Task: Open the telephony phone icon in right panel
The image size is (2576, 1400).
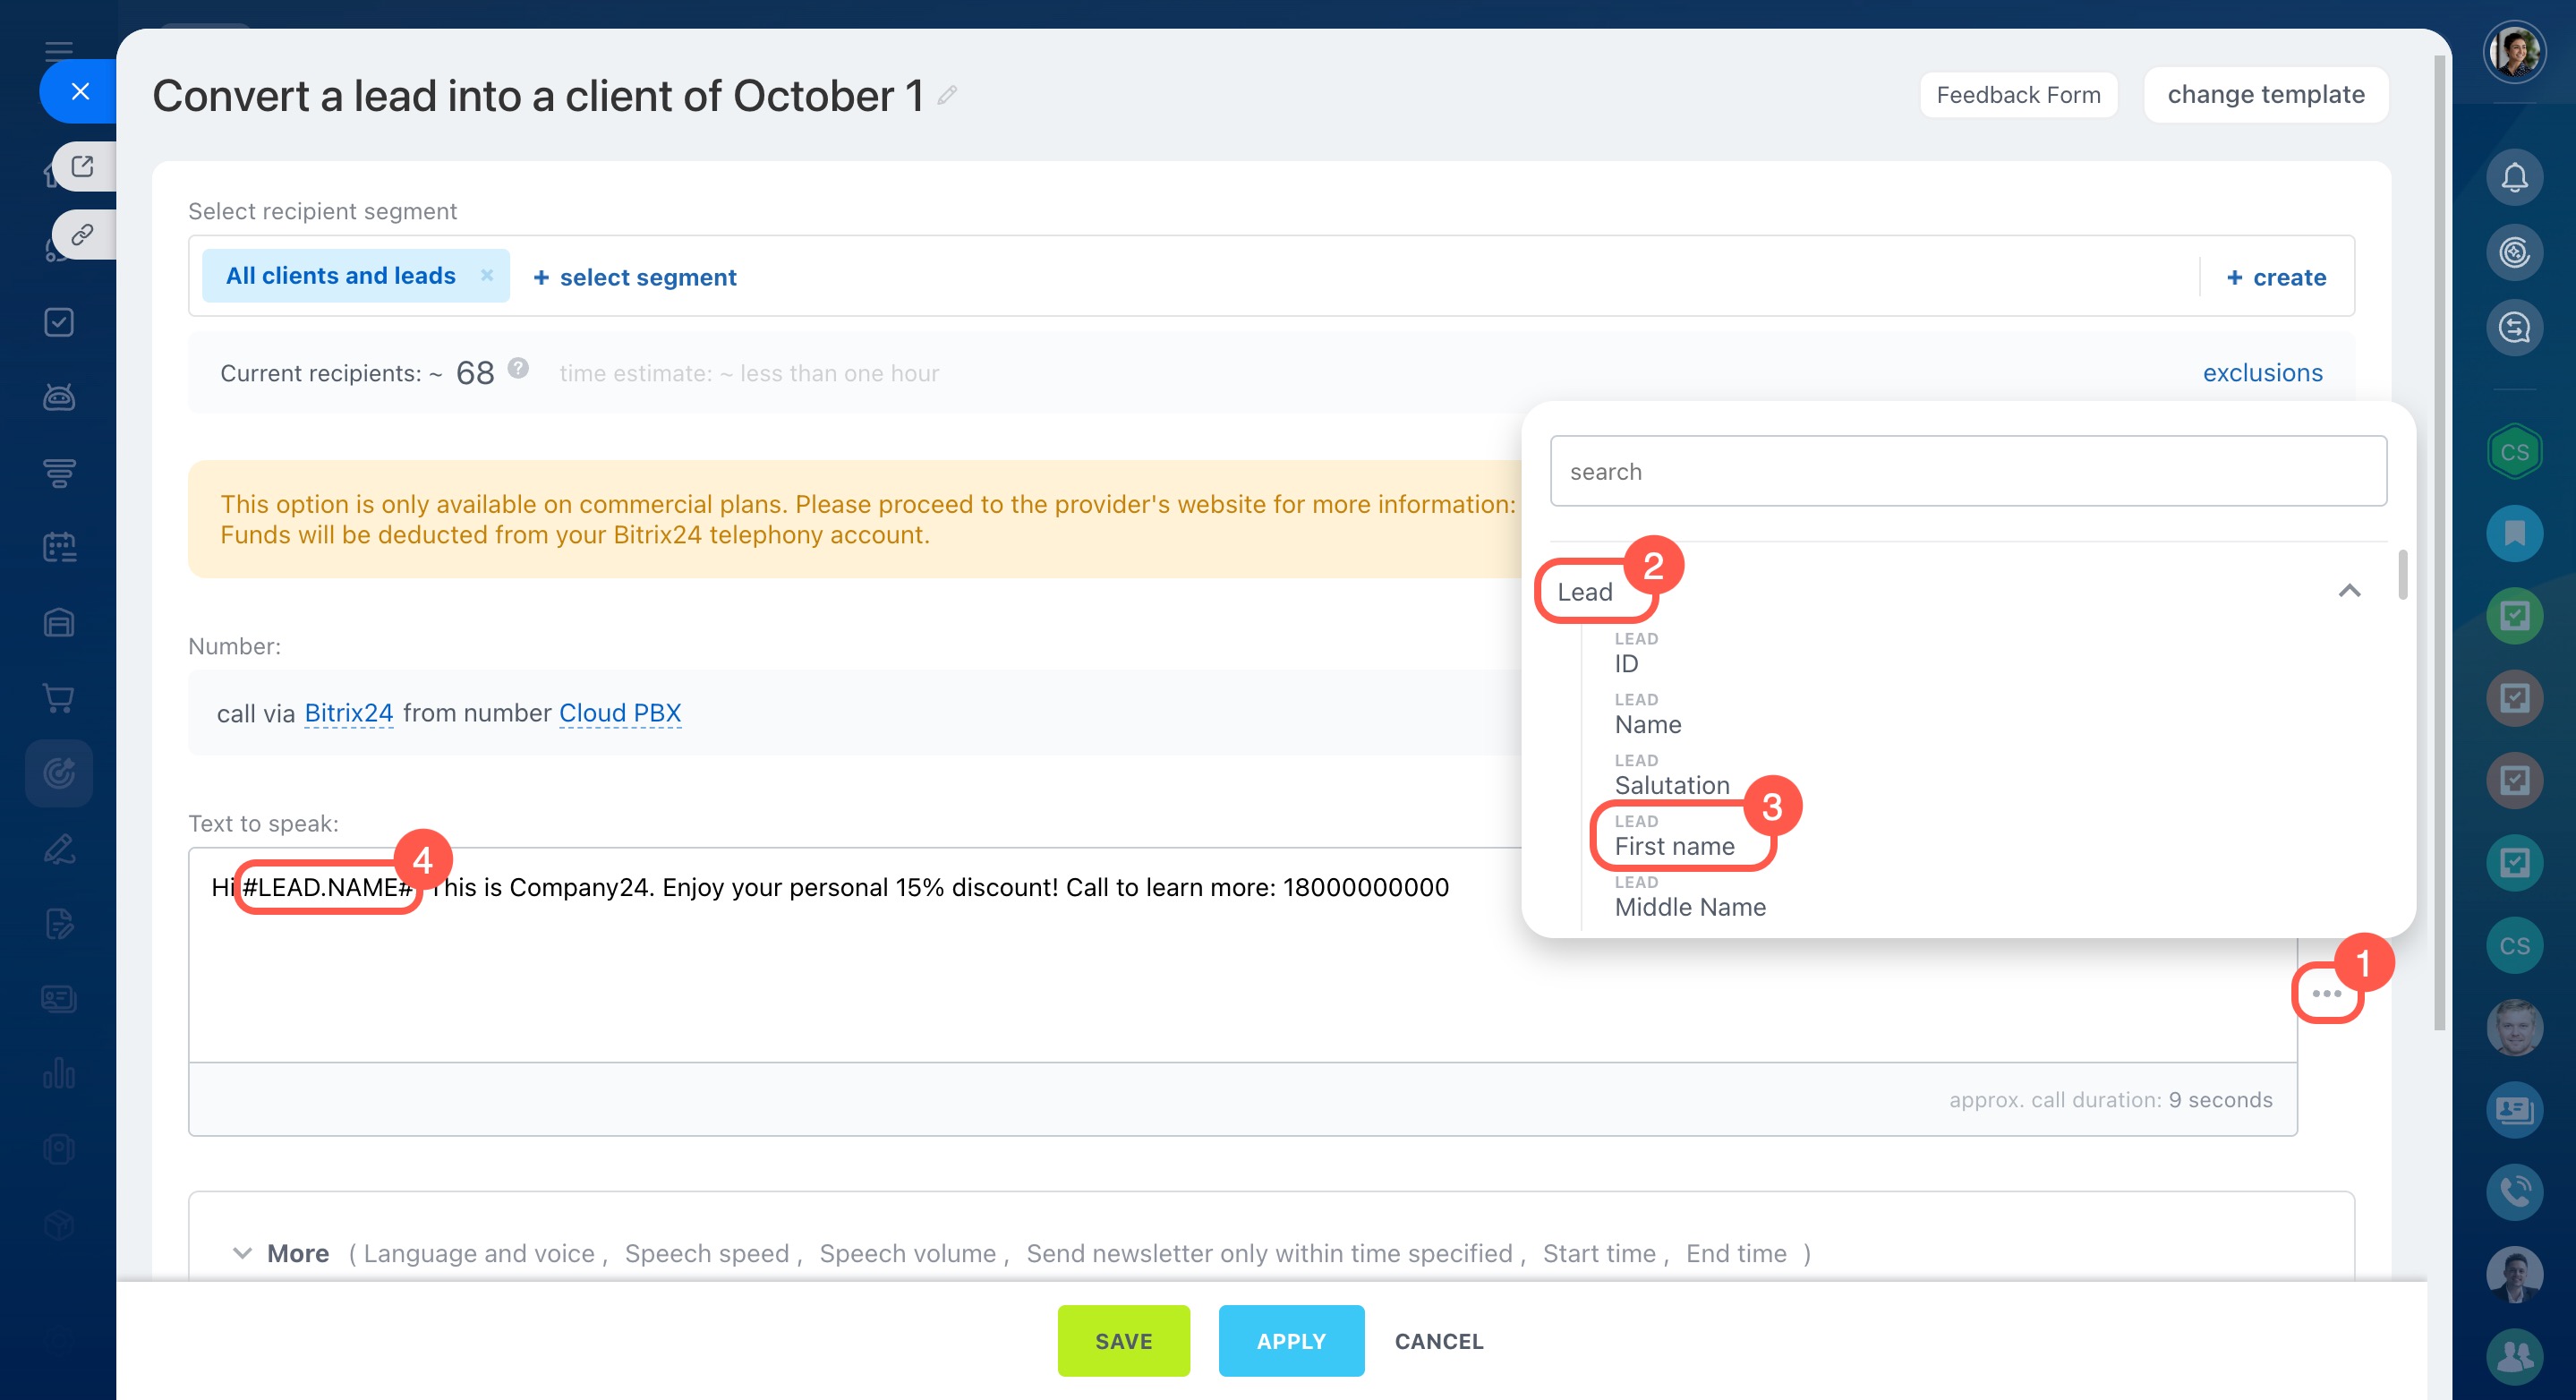Action: pos(2514,1192)
